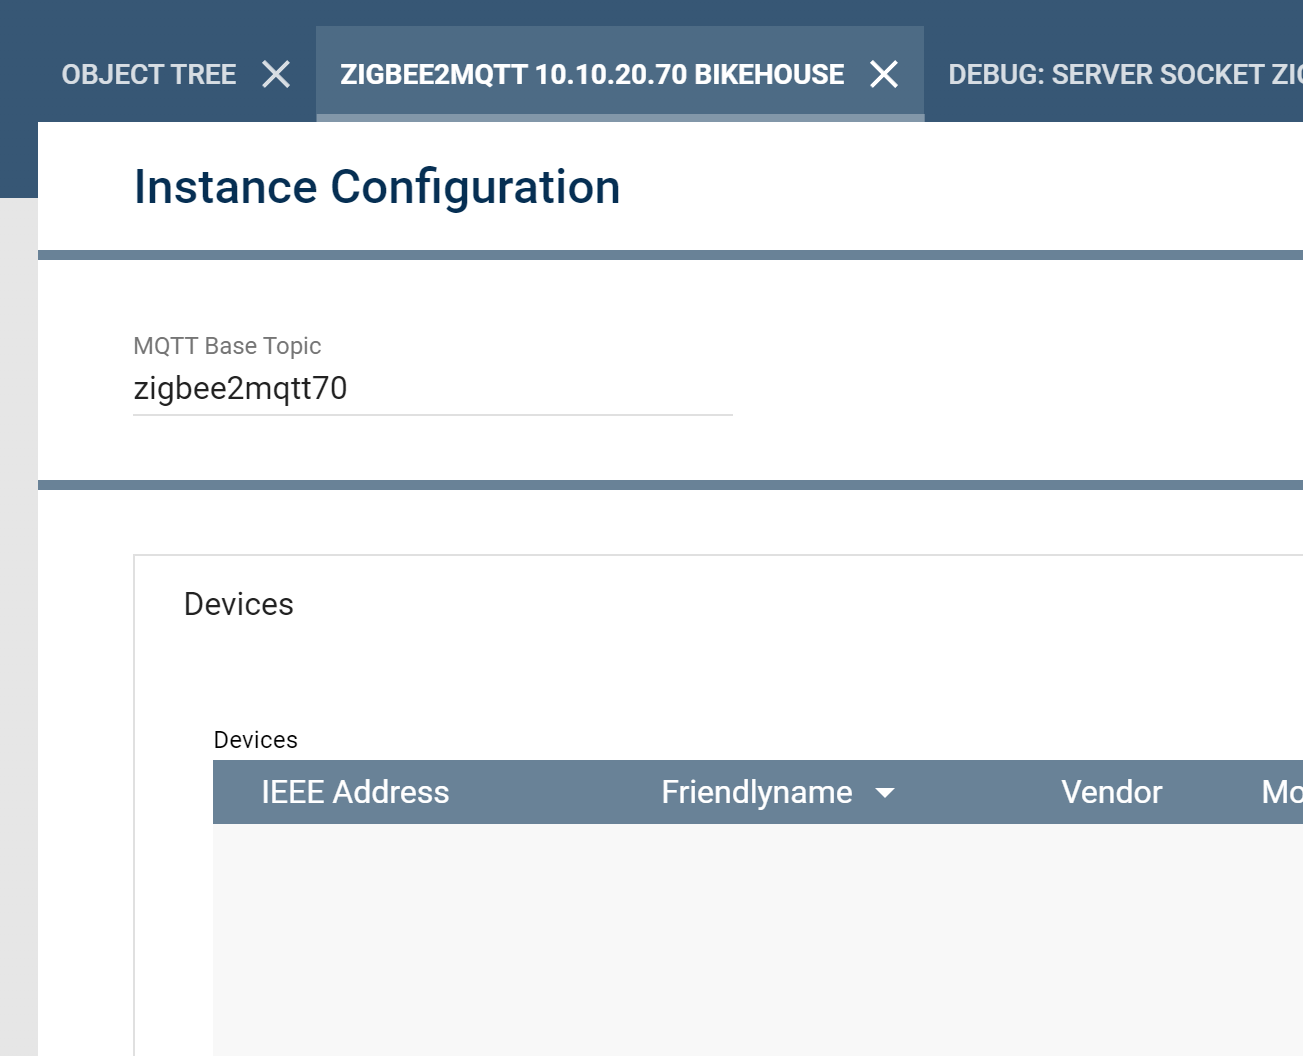
Task: Close the Object Tree tab
Action: tap(276, 74)
